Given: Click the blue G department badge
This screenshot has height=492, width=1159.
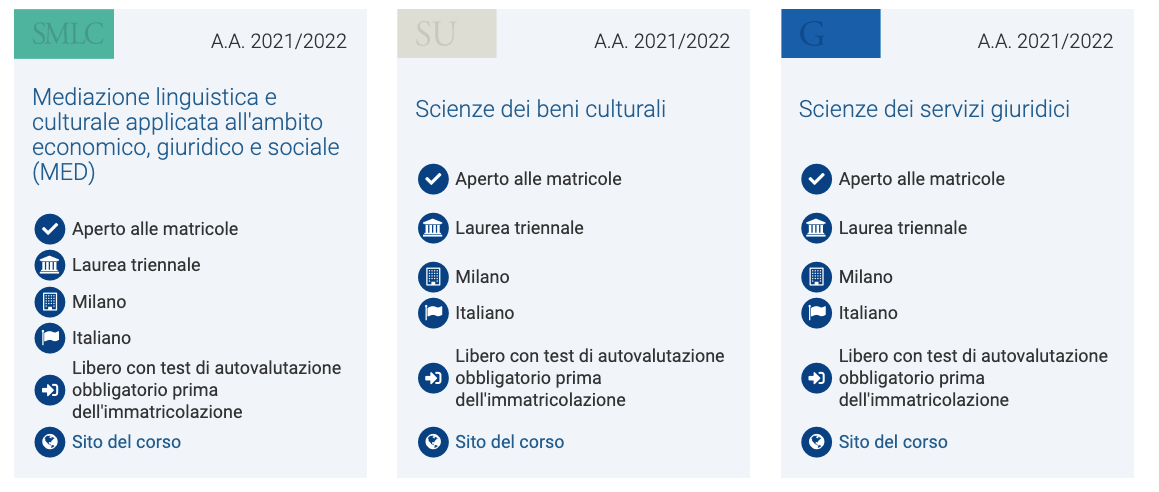Looking at the screenshot, I should 831,33.
